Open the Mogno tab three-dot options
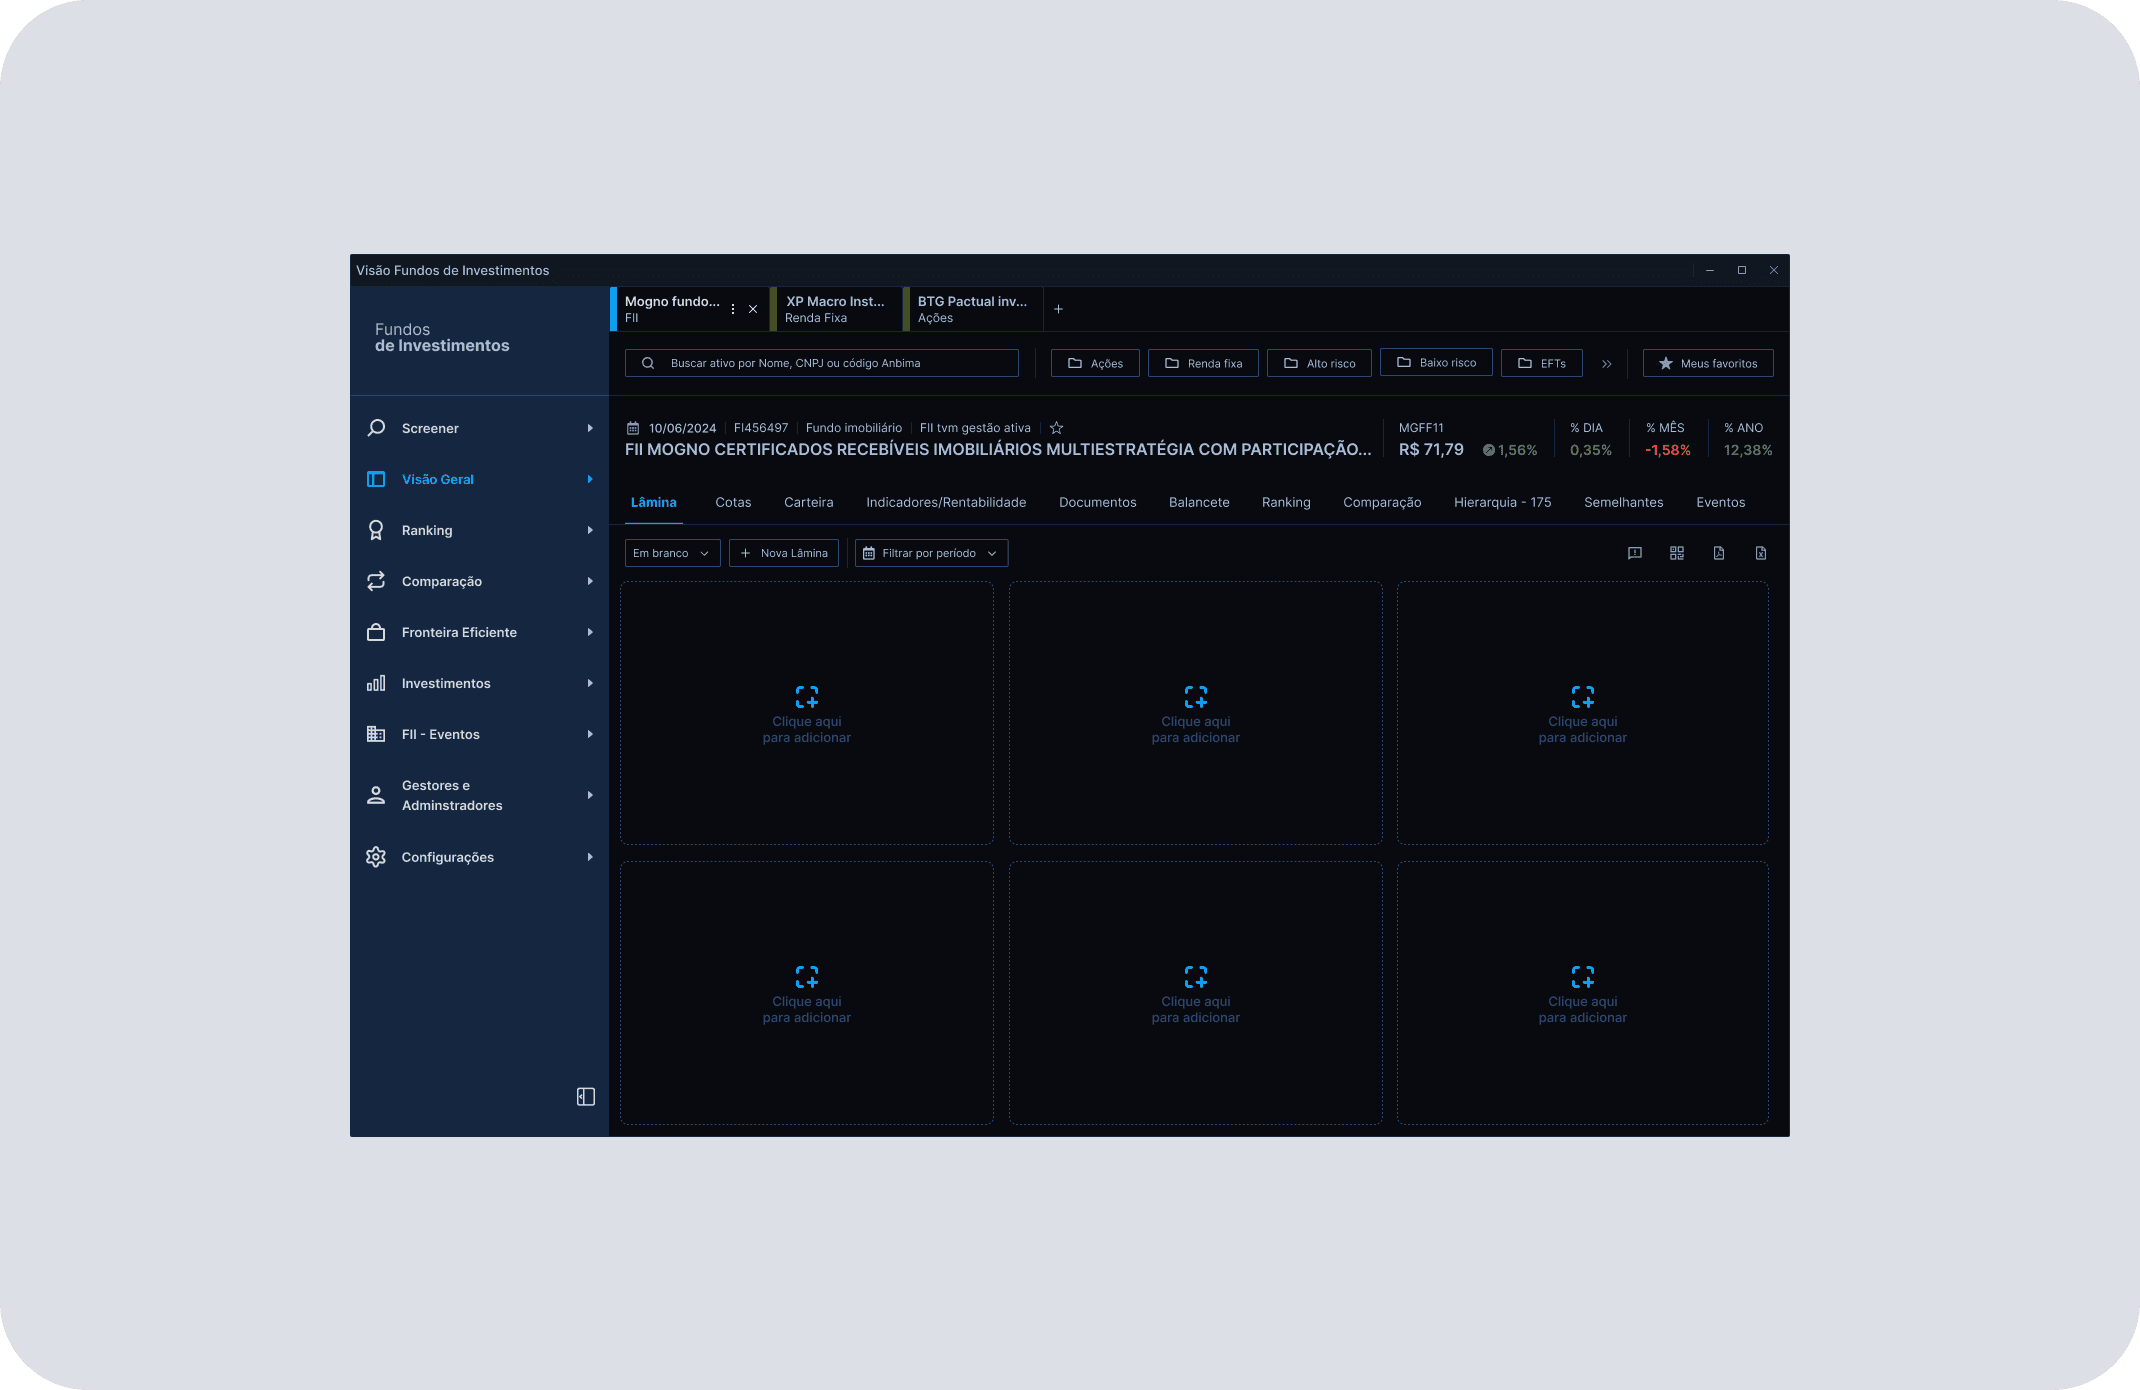2140x1390 pixels. pos(733,309)
